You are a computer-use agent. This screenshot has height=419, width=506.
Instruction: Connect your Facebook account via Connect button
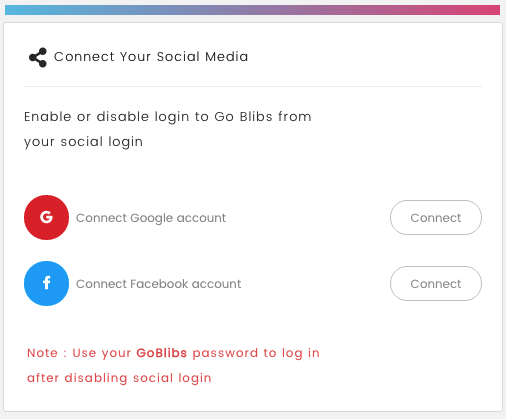(x=436, y=283)
